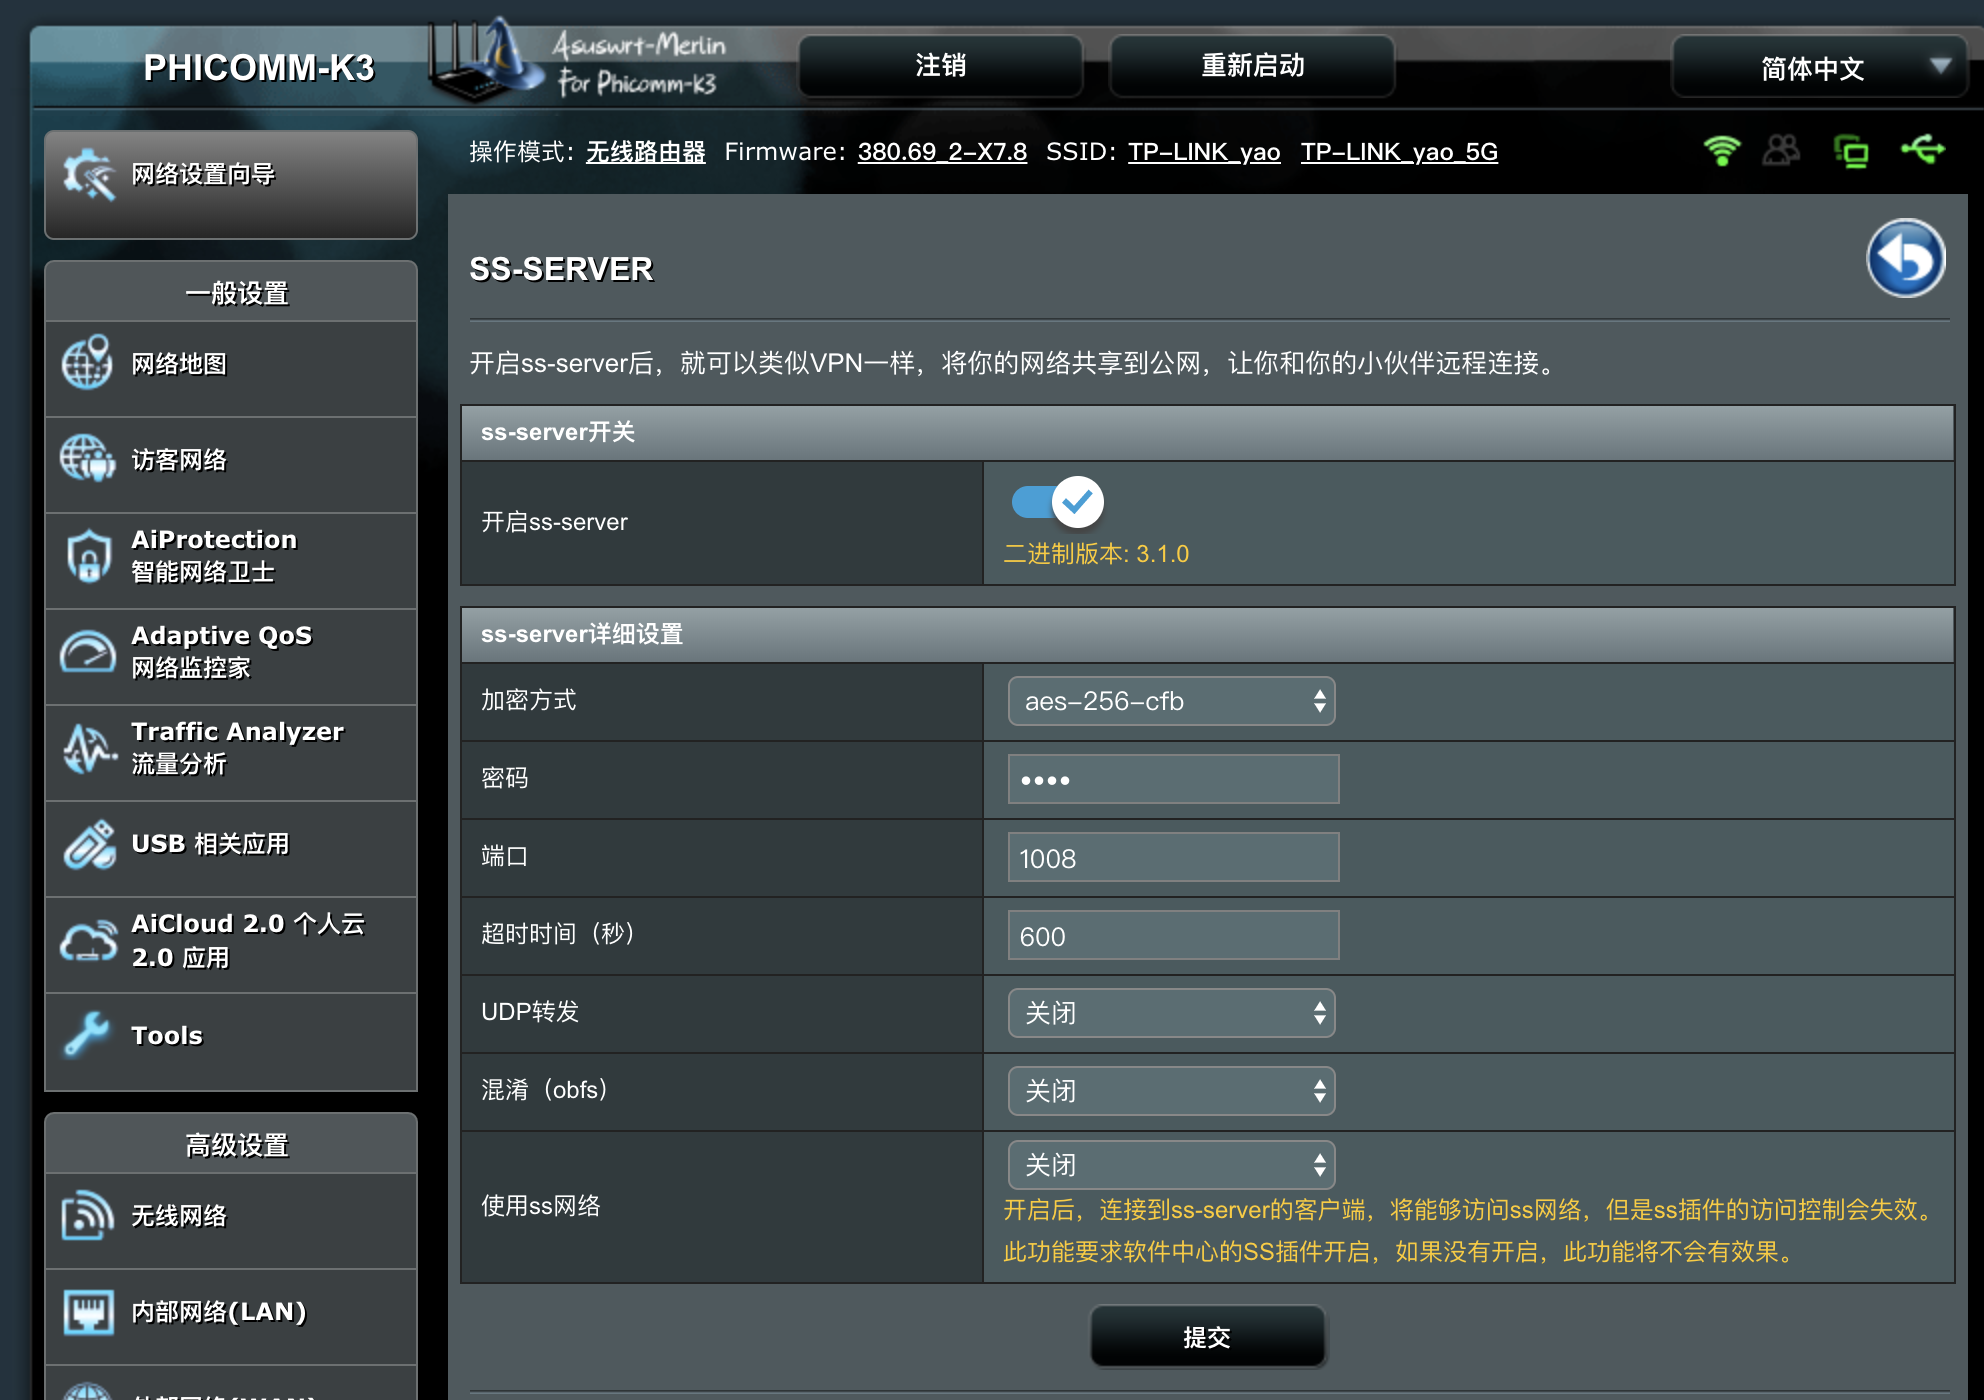
Task: Click the 一般设置 sidebar heading
Action: pyautogui.click(x=237, y=293)
